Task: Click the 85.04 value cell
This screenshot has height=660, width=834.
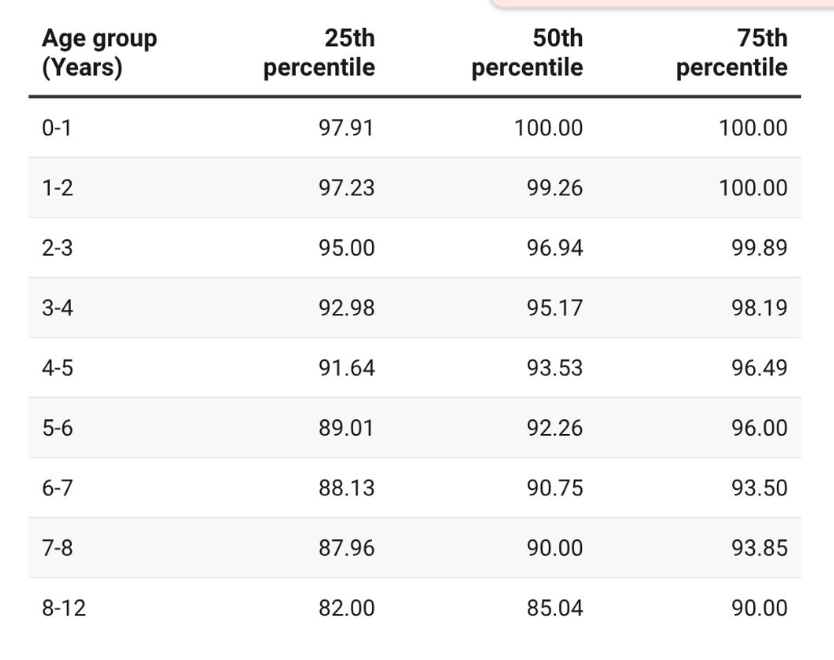Action: (554, 608)
